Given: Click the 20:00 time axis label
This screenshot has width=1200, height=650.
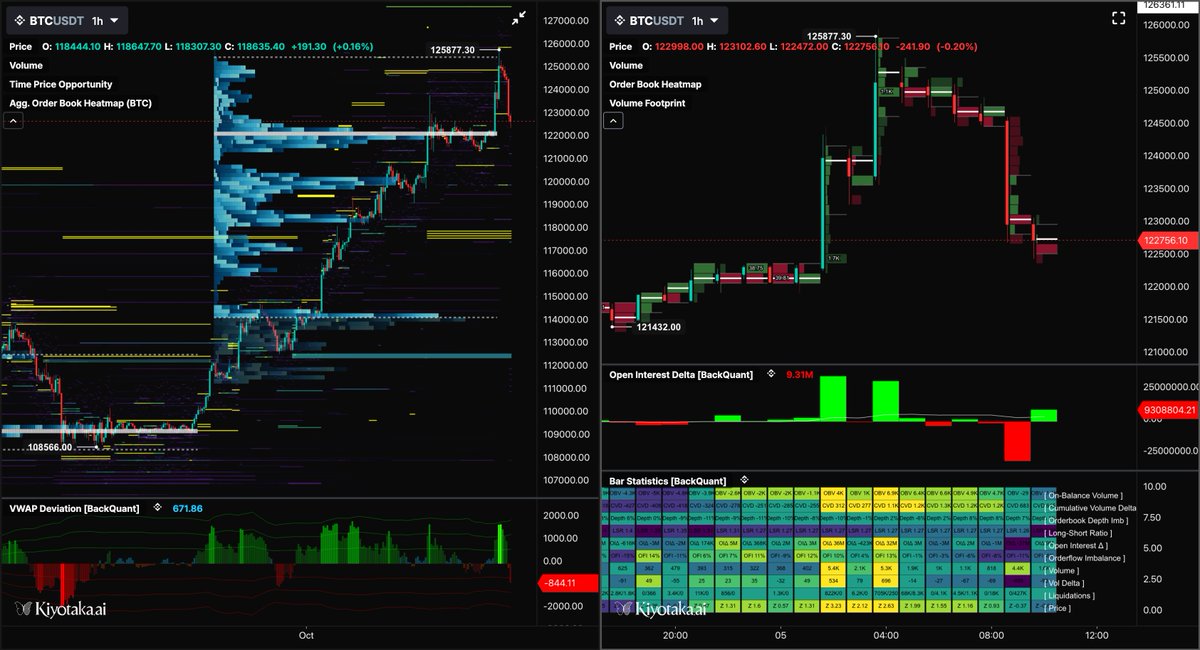Looking at the screenshot, I should (x=674, y=634).
